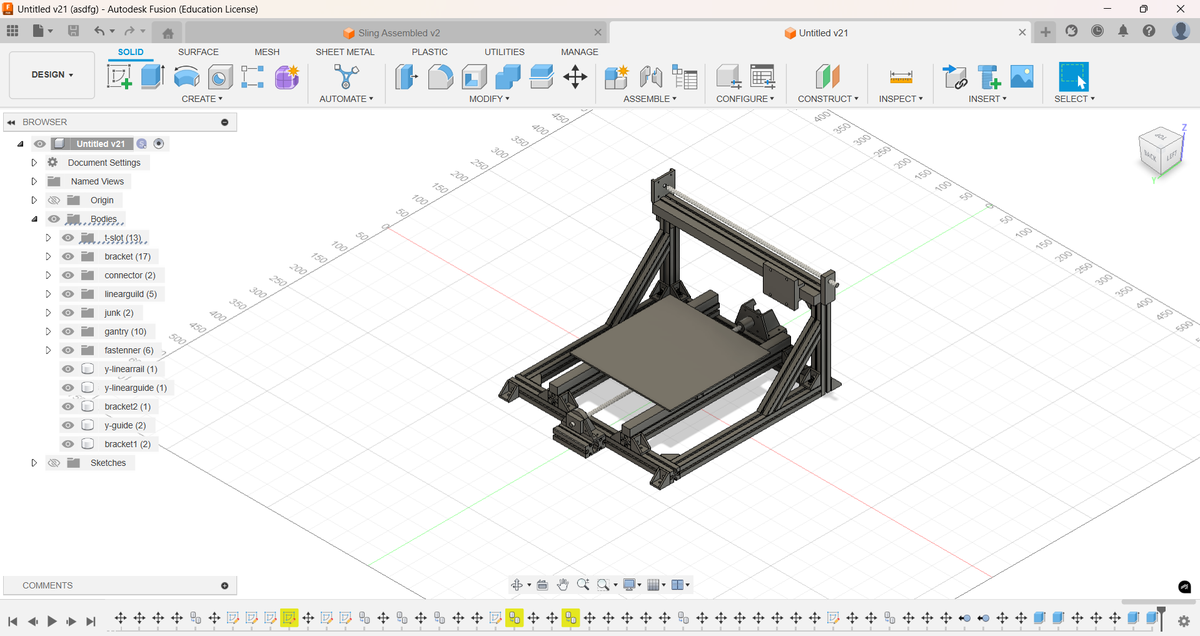Play the timeline
The image size is (1200, 636).
coord(52,621)
